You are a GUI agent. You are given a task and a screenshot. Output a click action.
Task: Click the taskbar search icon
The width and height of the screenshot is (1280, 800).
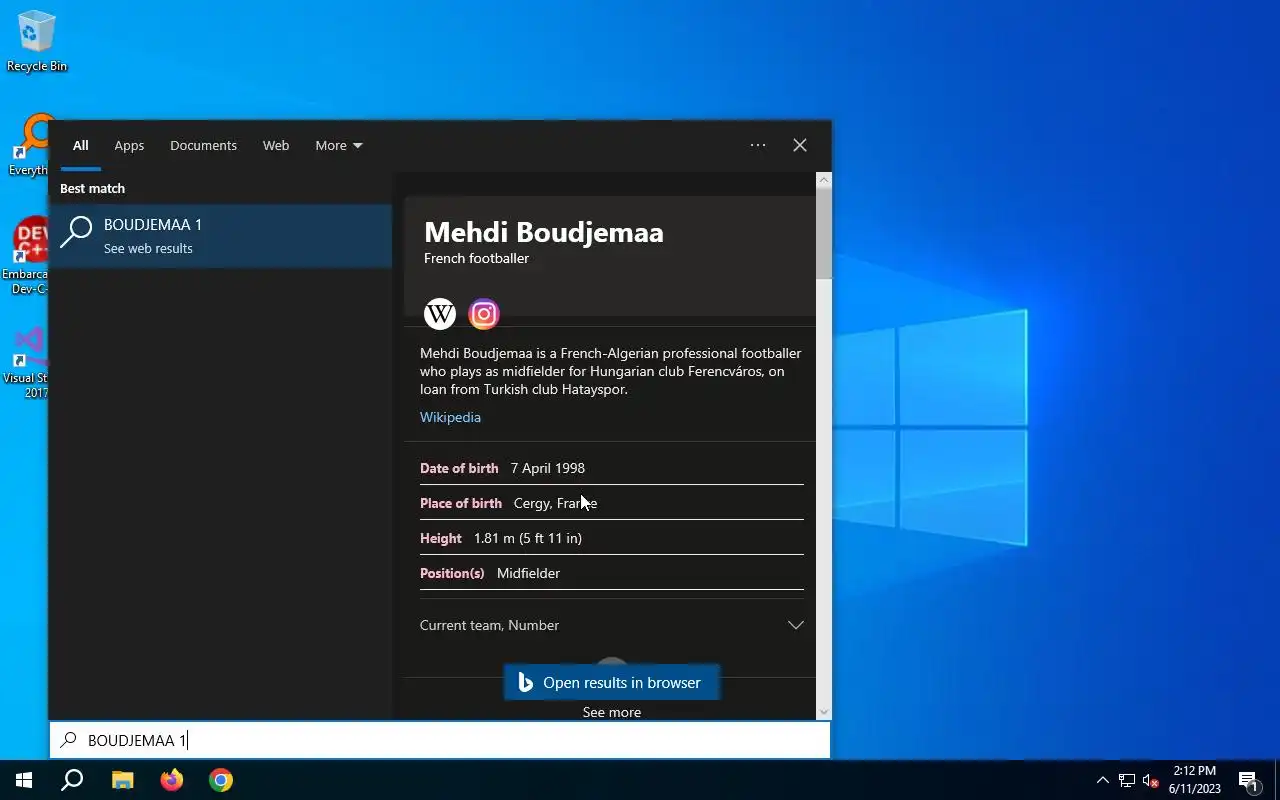72,780
